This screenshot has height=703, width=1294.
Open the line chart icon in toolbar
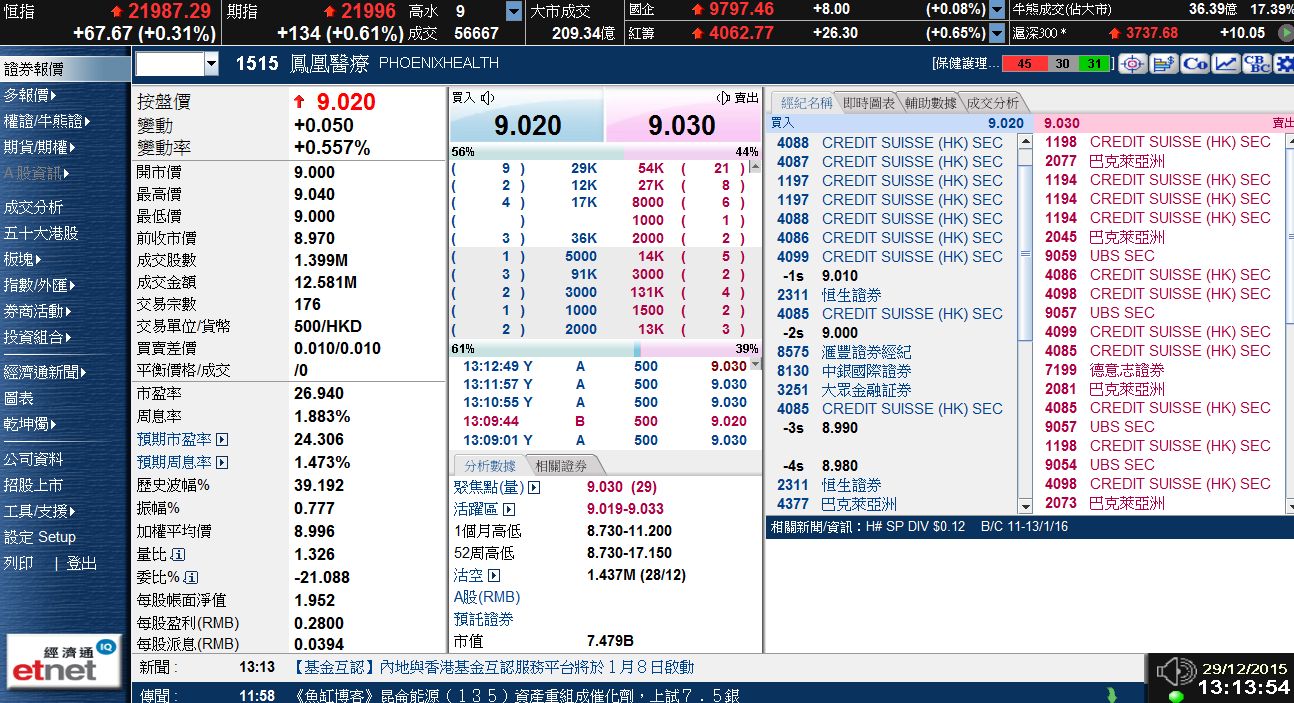1226,64
